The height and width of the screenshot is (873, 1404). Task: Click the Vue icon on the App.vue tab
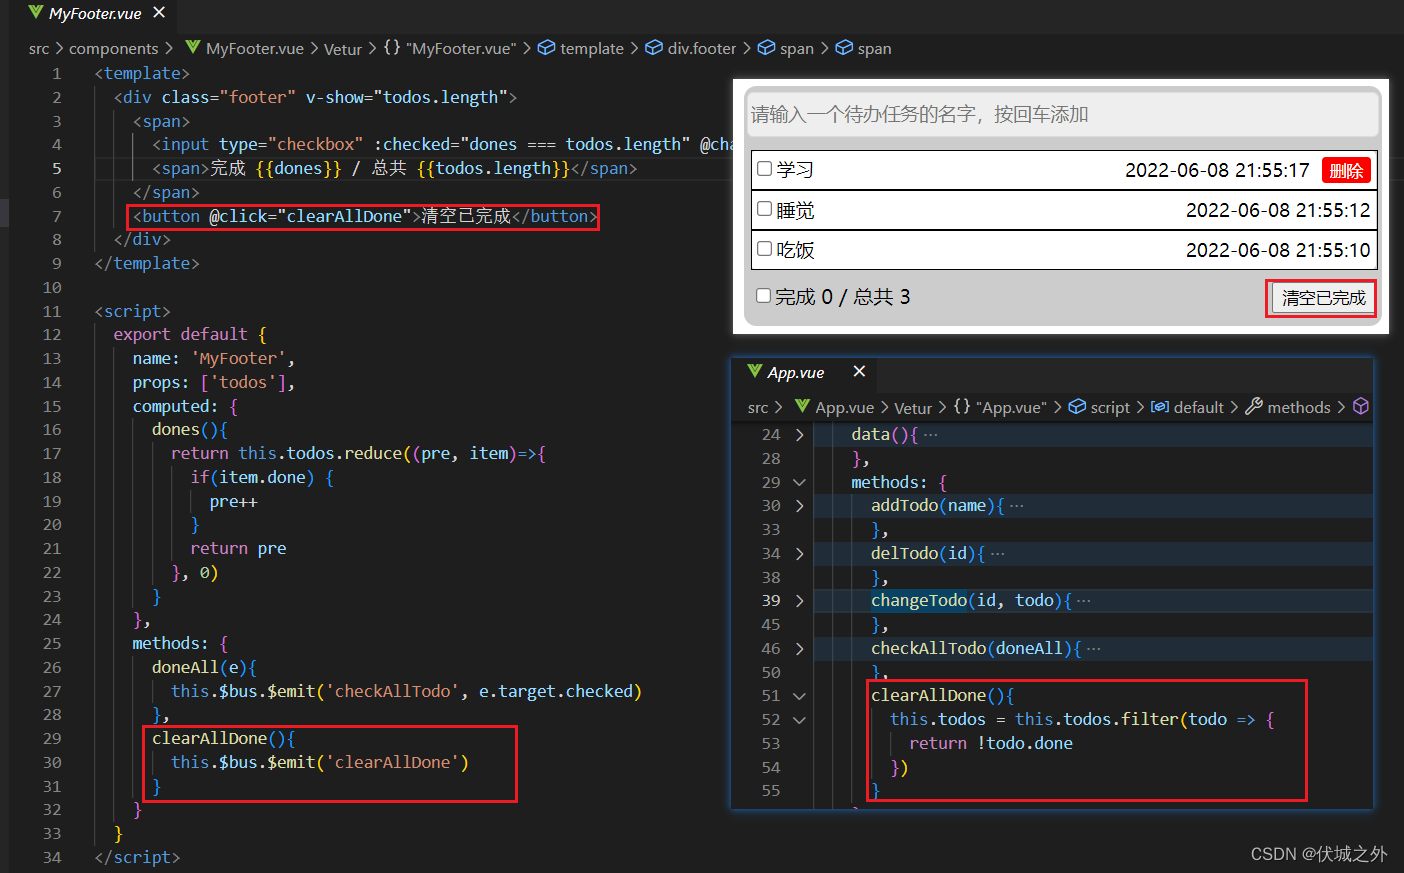[x=755, y=372]
